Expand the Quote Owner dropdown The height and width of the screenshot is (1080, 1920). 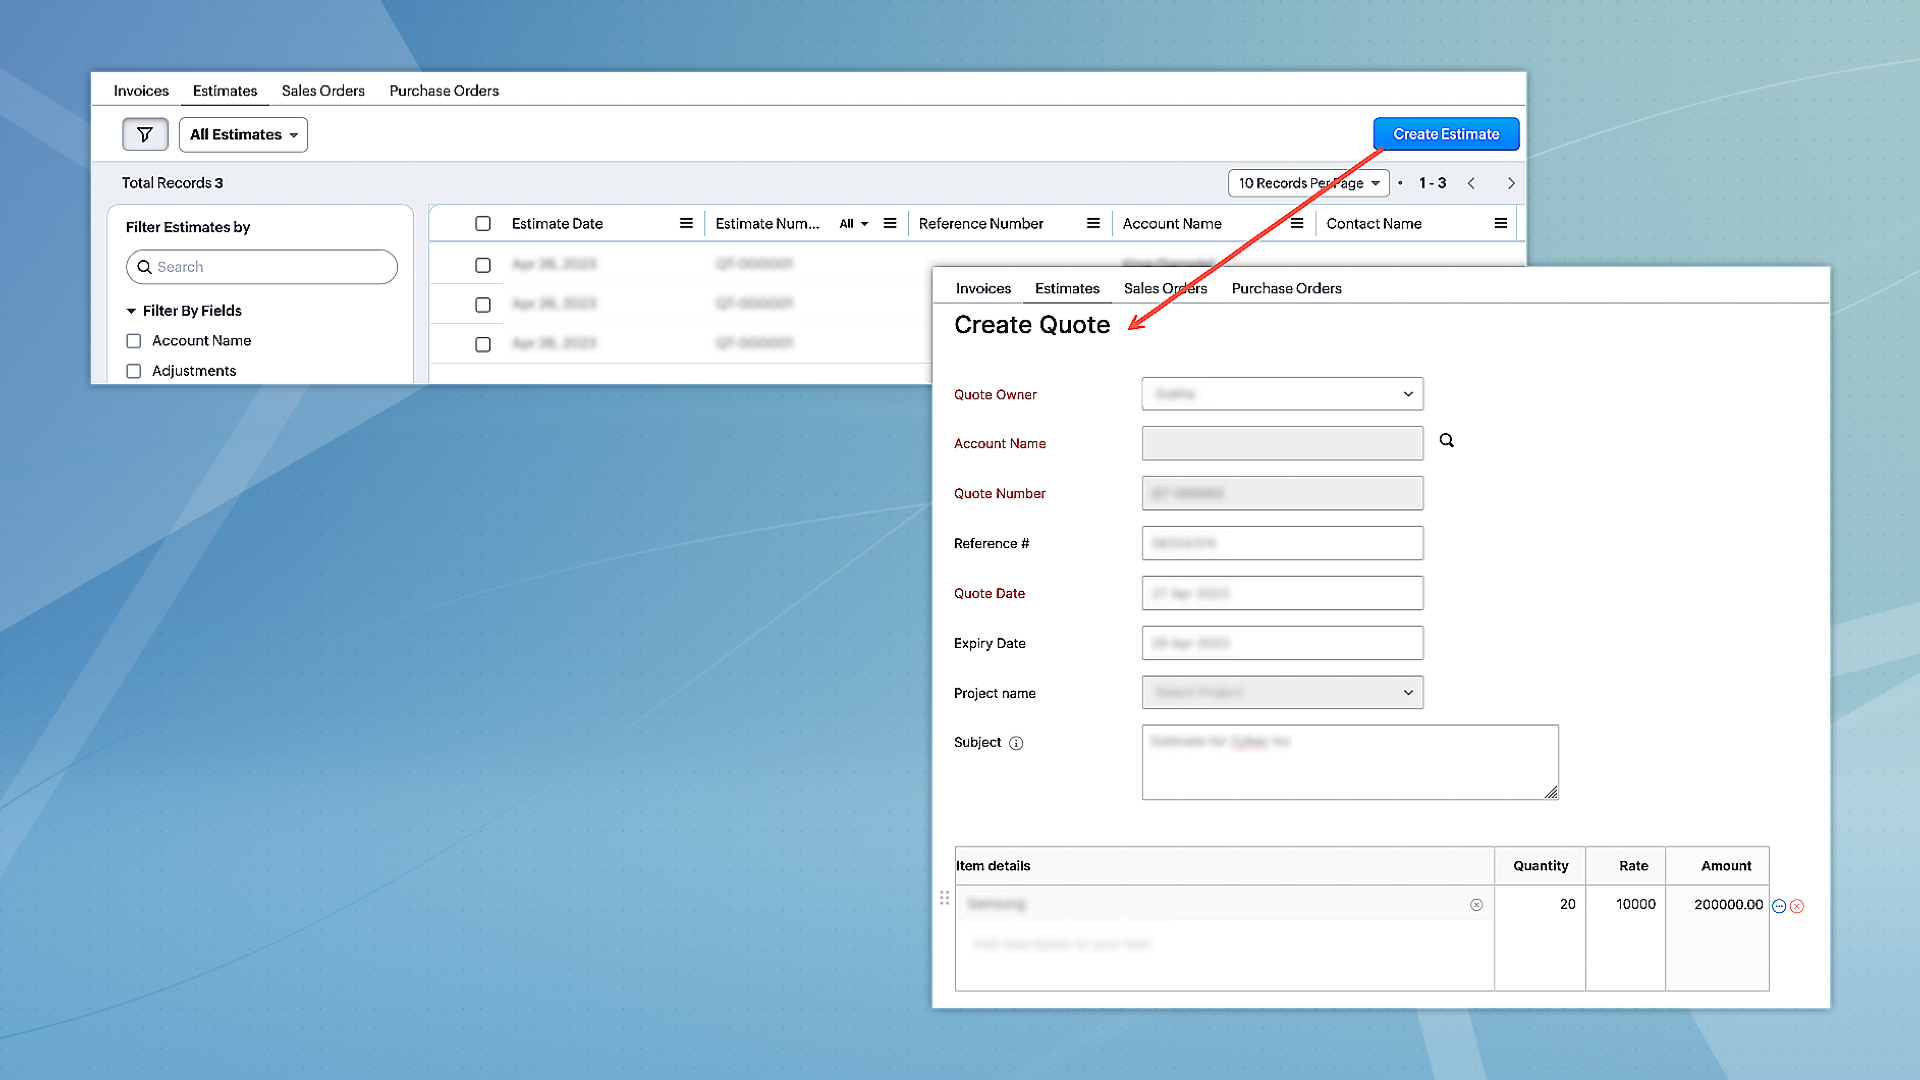click(x=1282, y=394)
